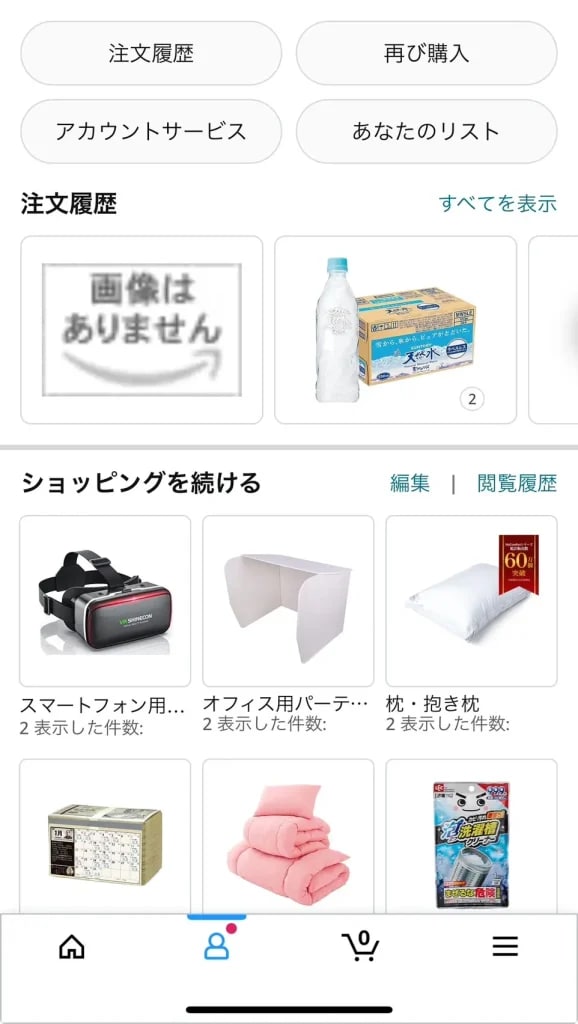Screen dimensions: 578x1024
Task: Select the white office partition thumbnail
Action: [288, 601]
